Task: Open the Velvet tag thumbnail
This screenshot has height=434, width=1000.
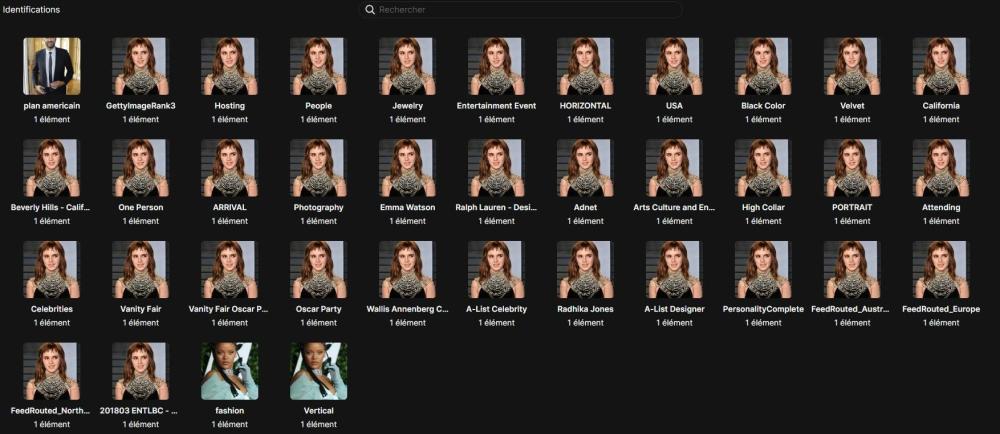Action: point(852,66)
